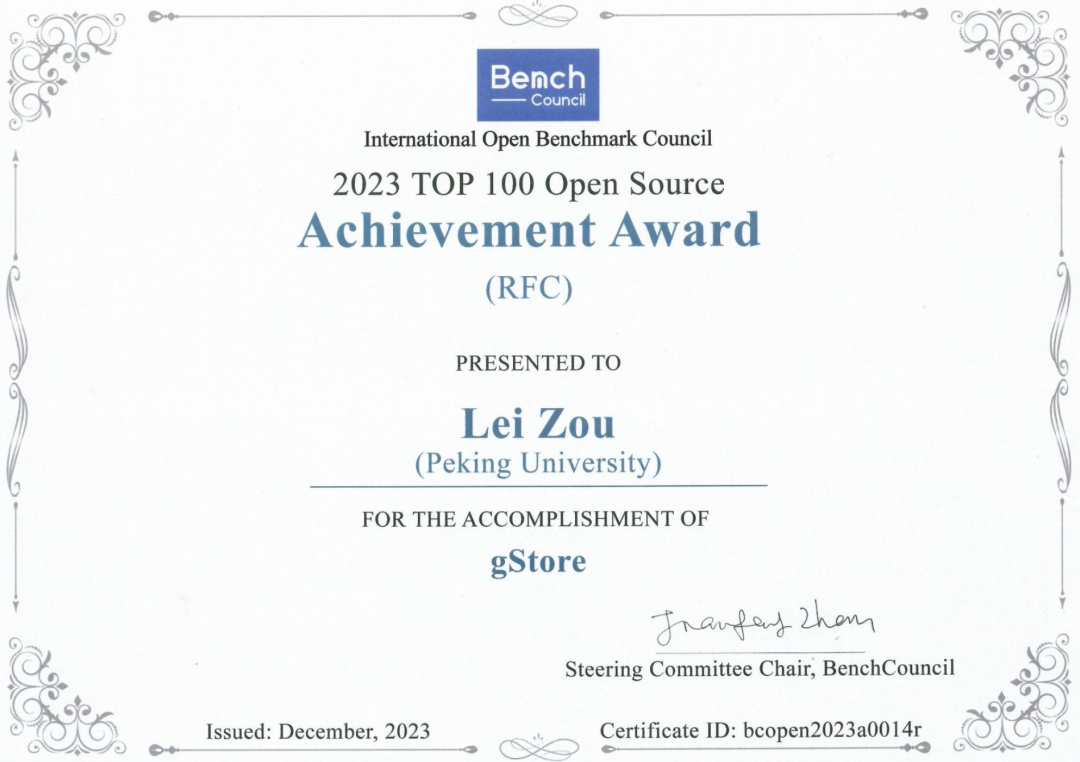Viewport: 1080px width, 762px height.
Task: Click the handwritten signature
Action: [762, 624]
